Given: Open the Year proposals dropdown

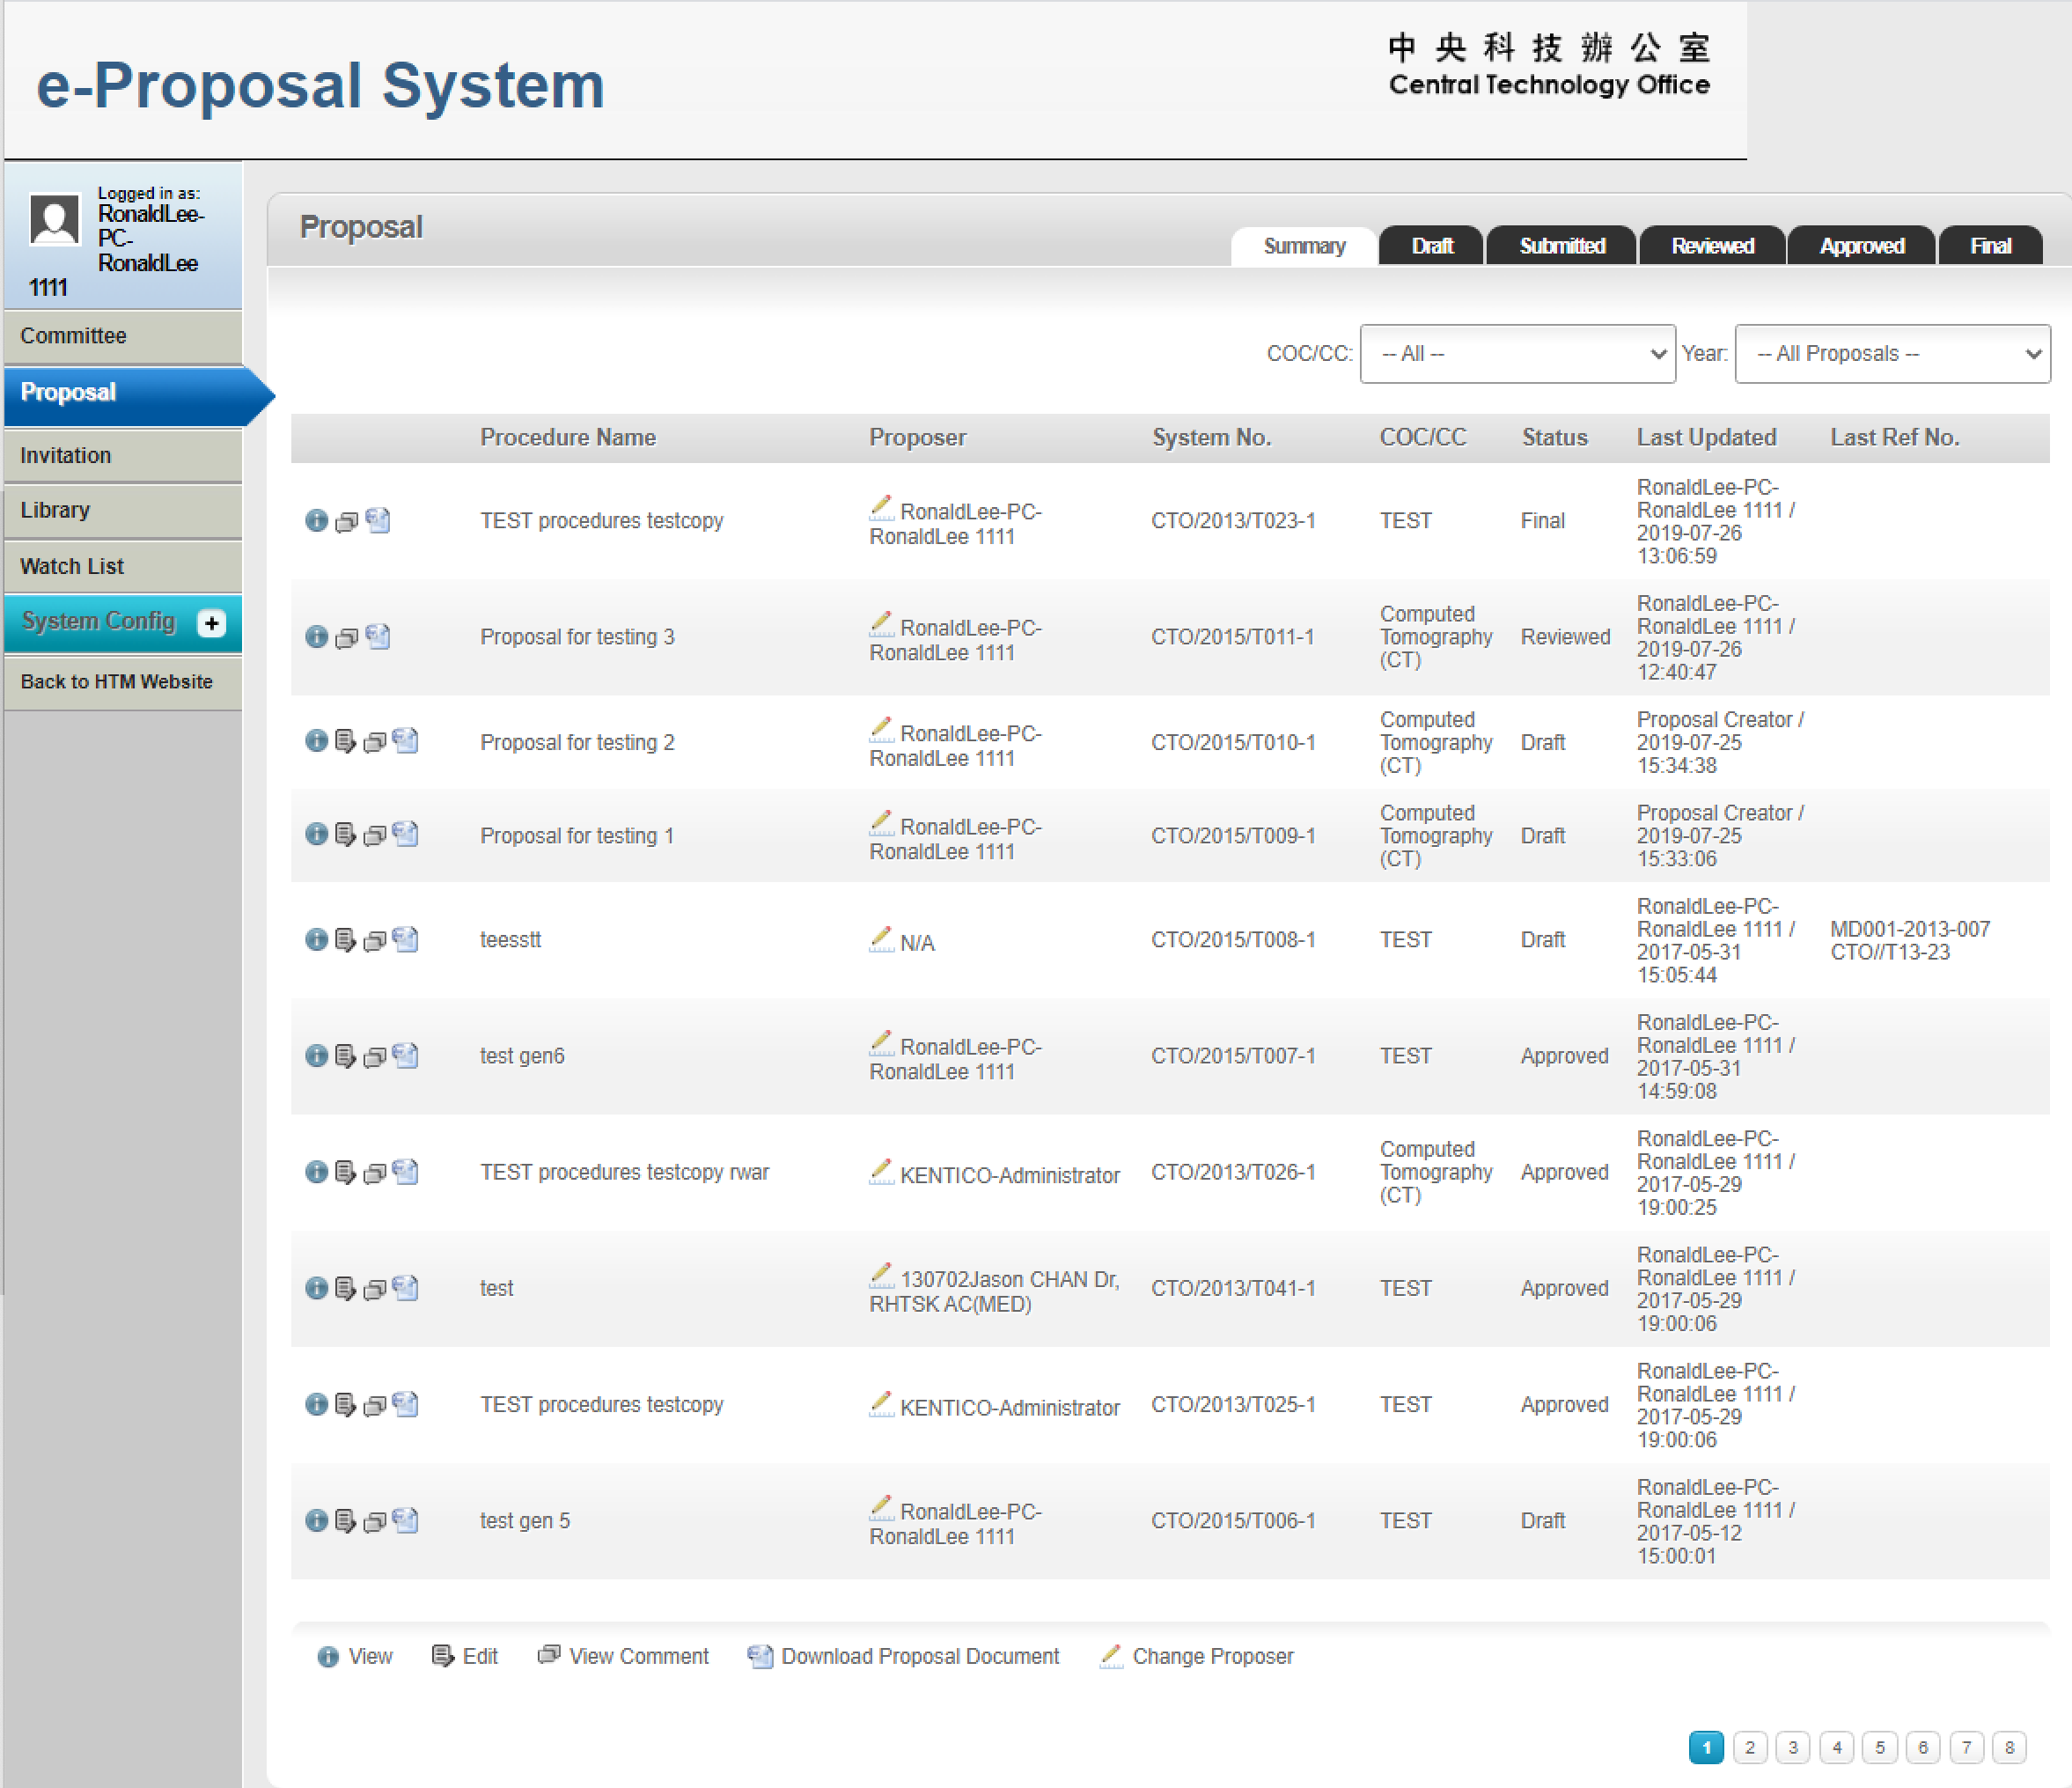Looking at the screenshot, I should pyautogui.click(x=1892, y=353).
